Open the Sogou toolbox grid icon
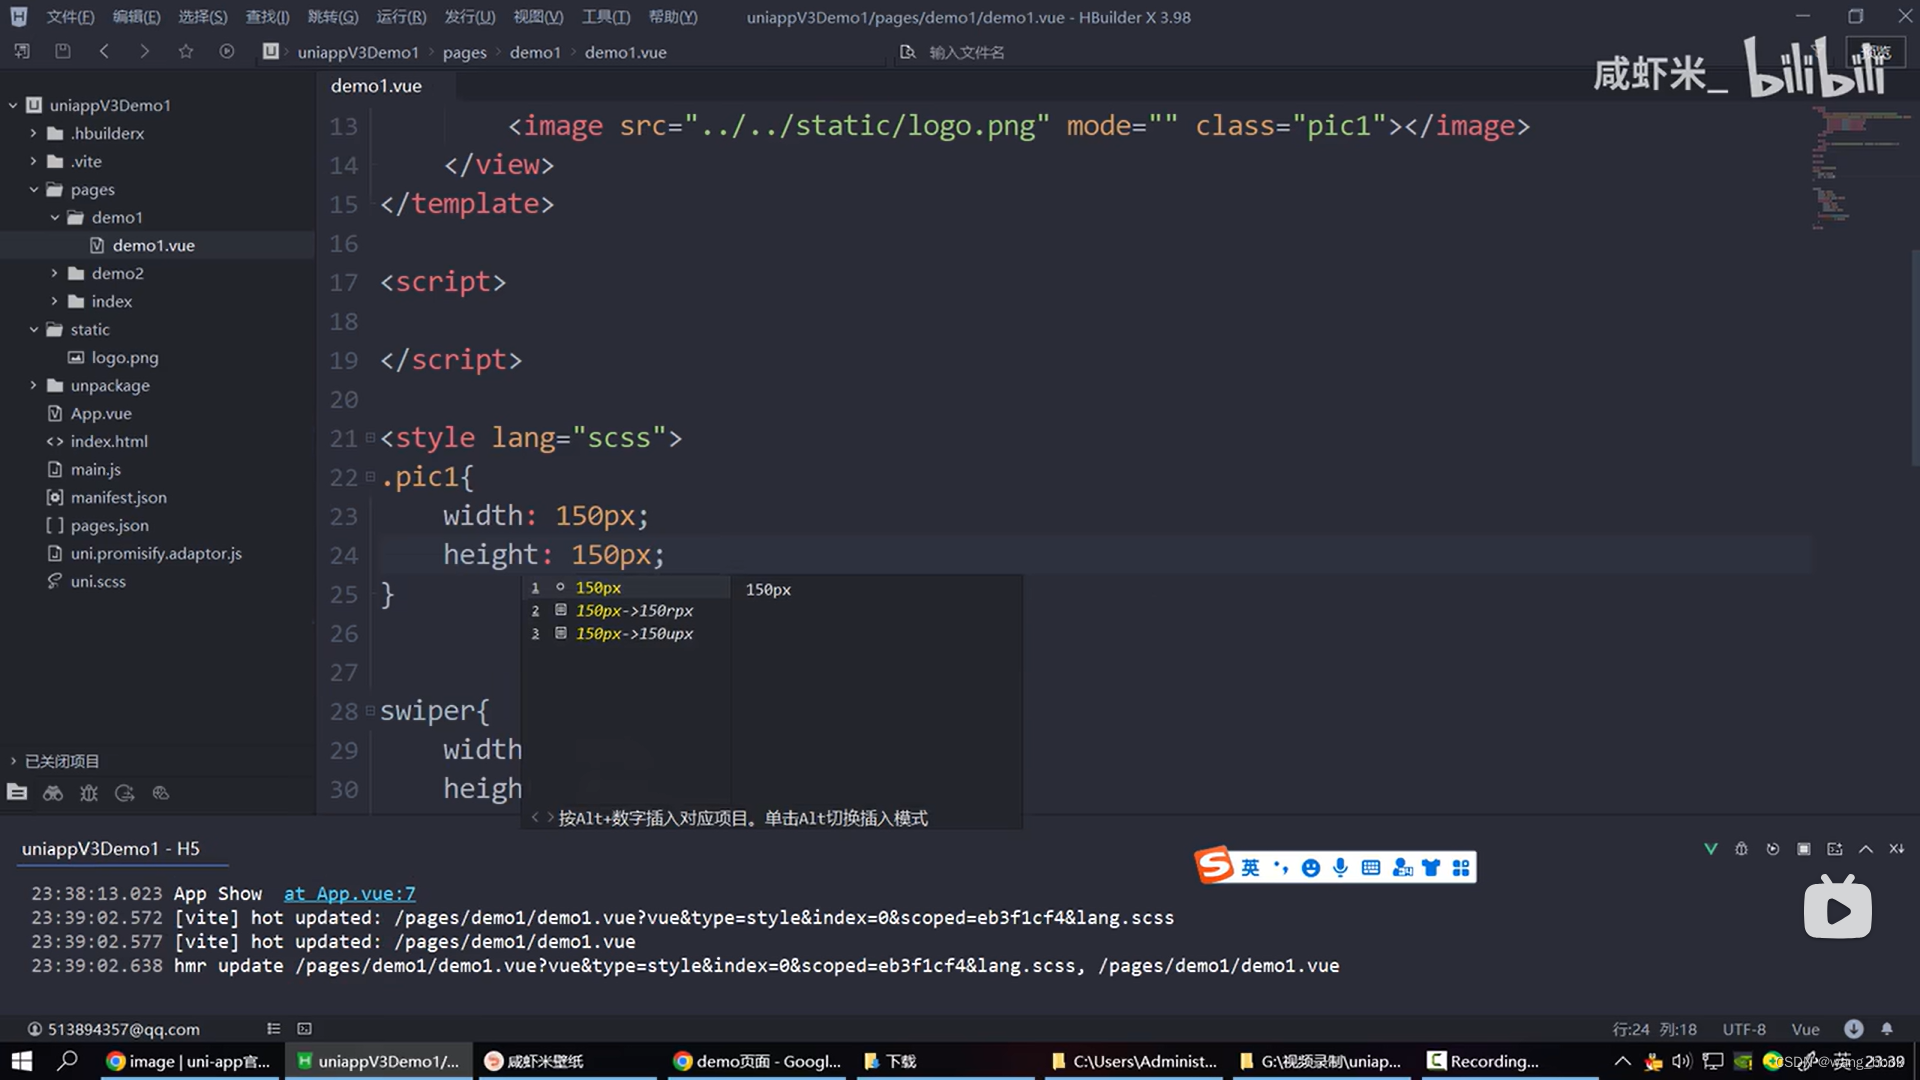 pyautogui.click(x=1461, y=868)
